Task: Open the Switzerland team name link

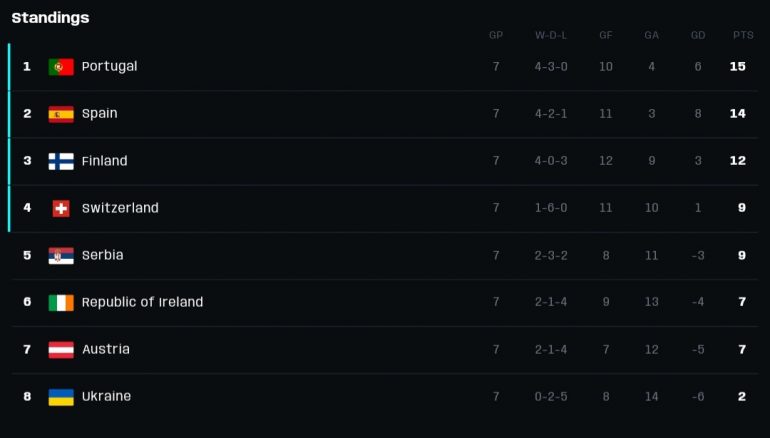Action: point(120,208)
